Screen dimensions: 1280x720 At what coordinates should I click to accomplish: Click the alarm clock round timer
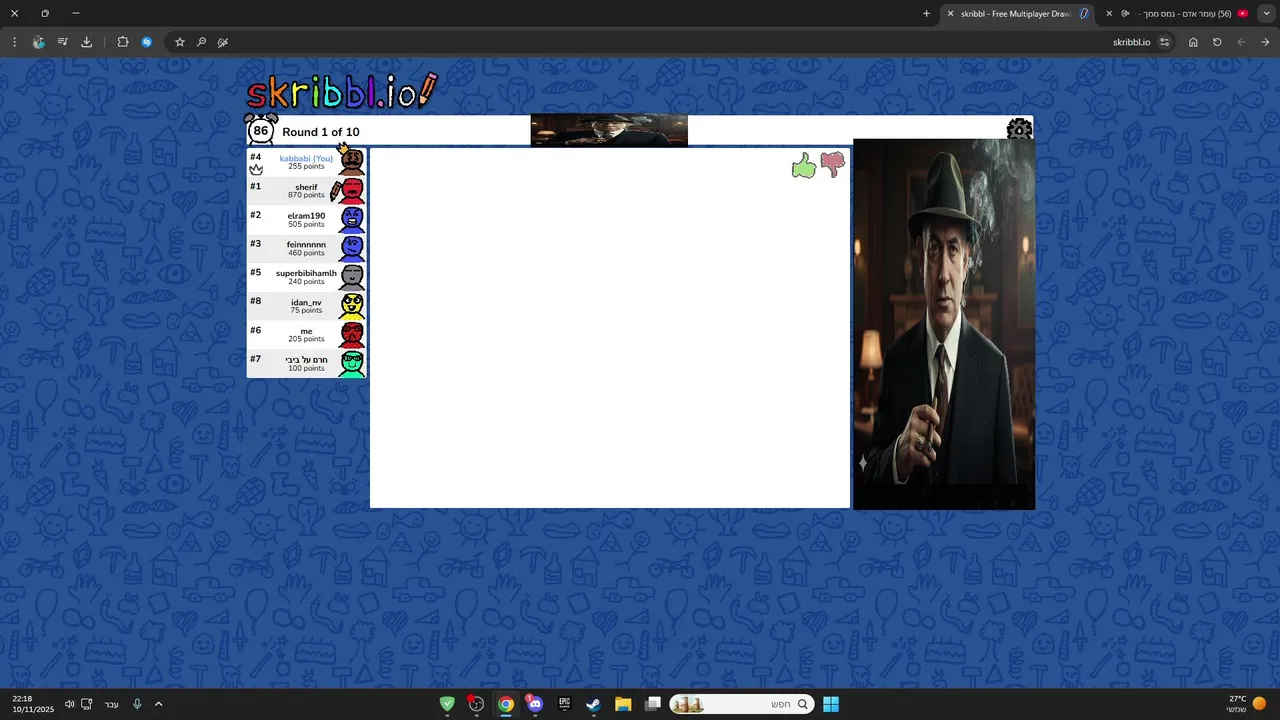coord(261,130)
